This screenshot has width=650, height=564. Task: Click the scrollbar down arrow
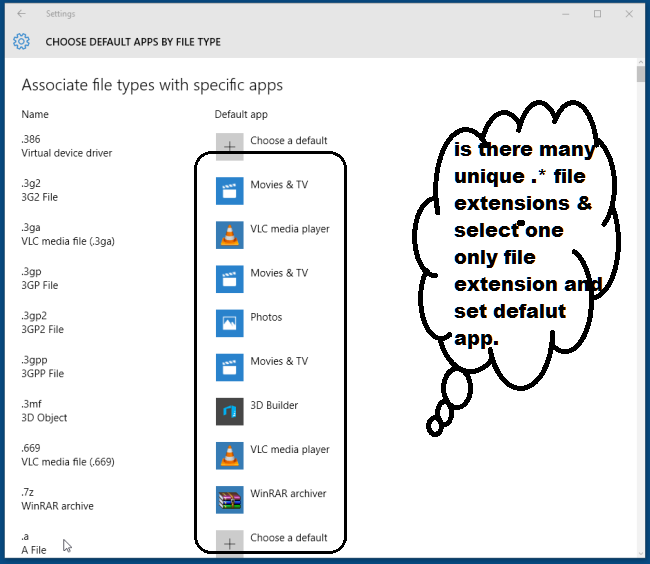[x=640, y=554]
